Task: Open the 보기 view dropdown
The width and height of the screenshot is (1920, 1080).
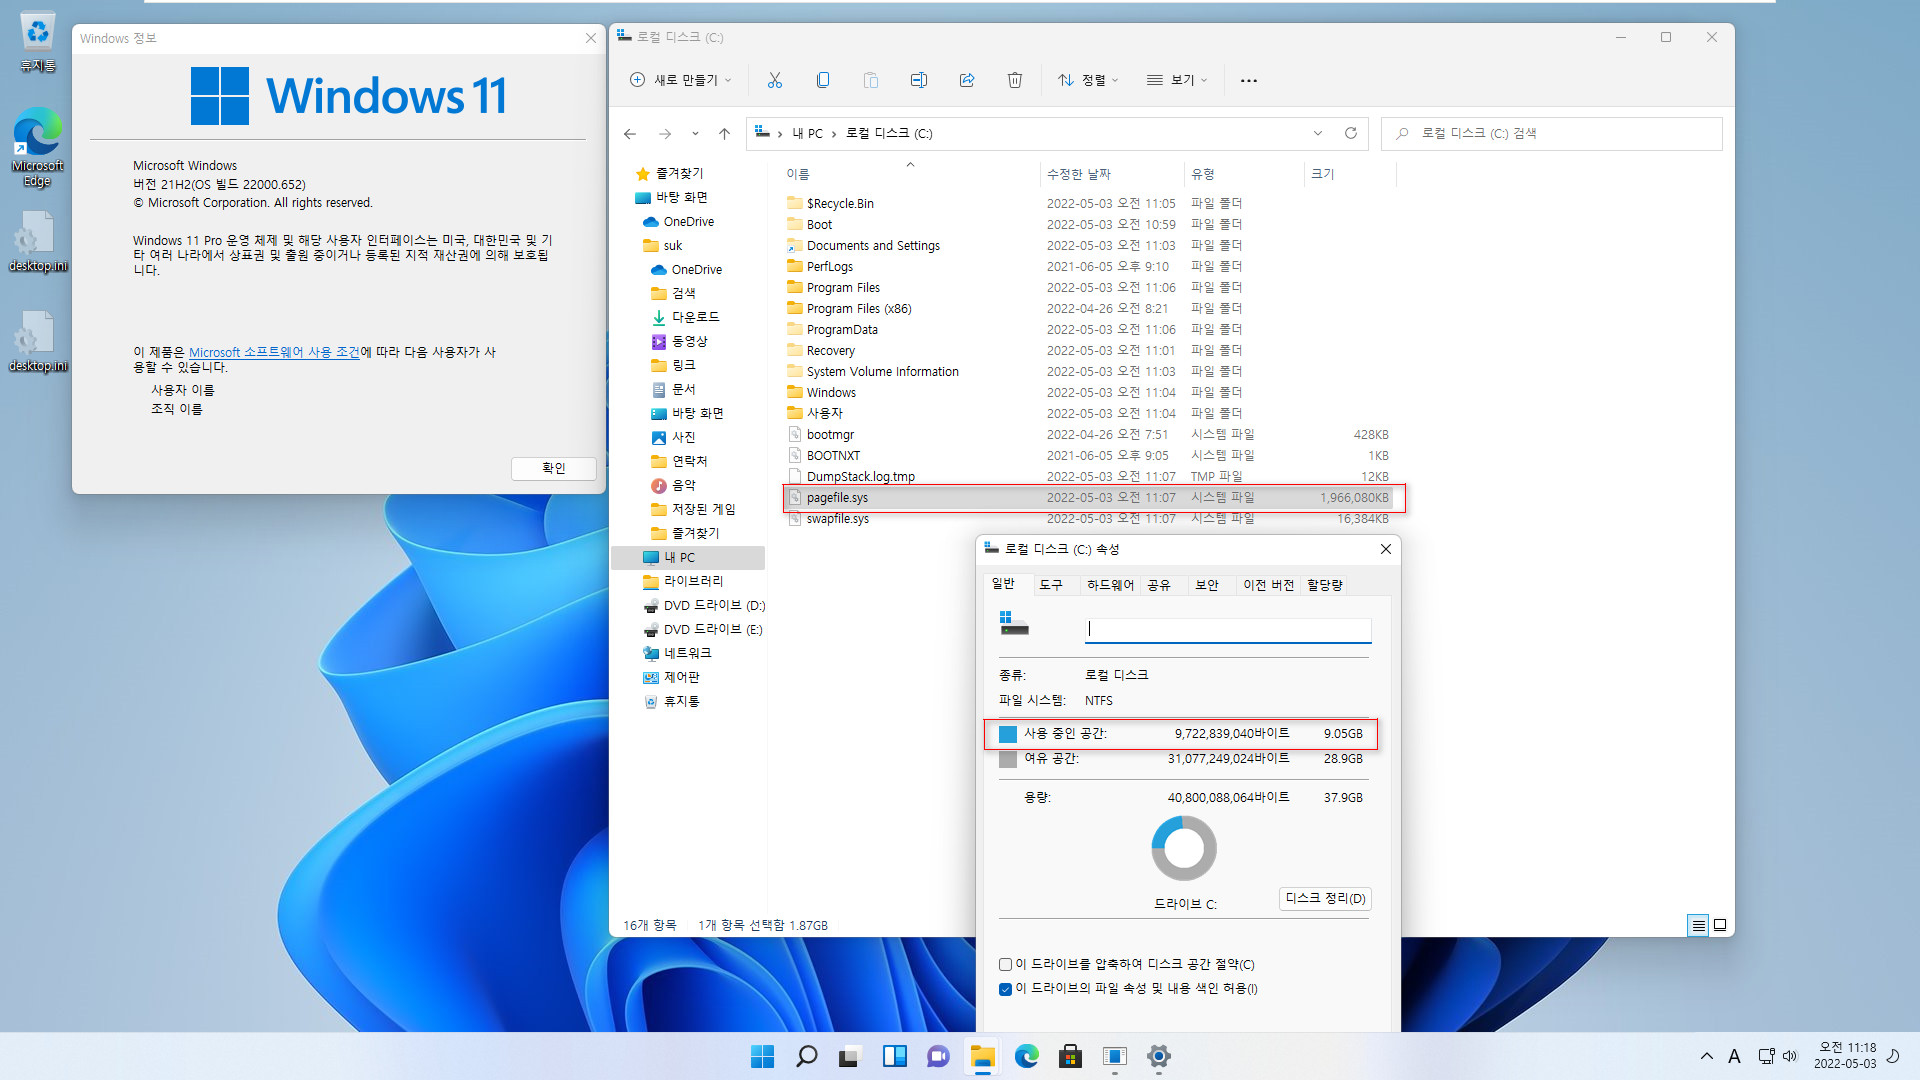Action: coord(1177,80)
